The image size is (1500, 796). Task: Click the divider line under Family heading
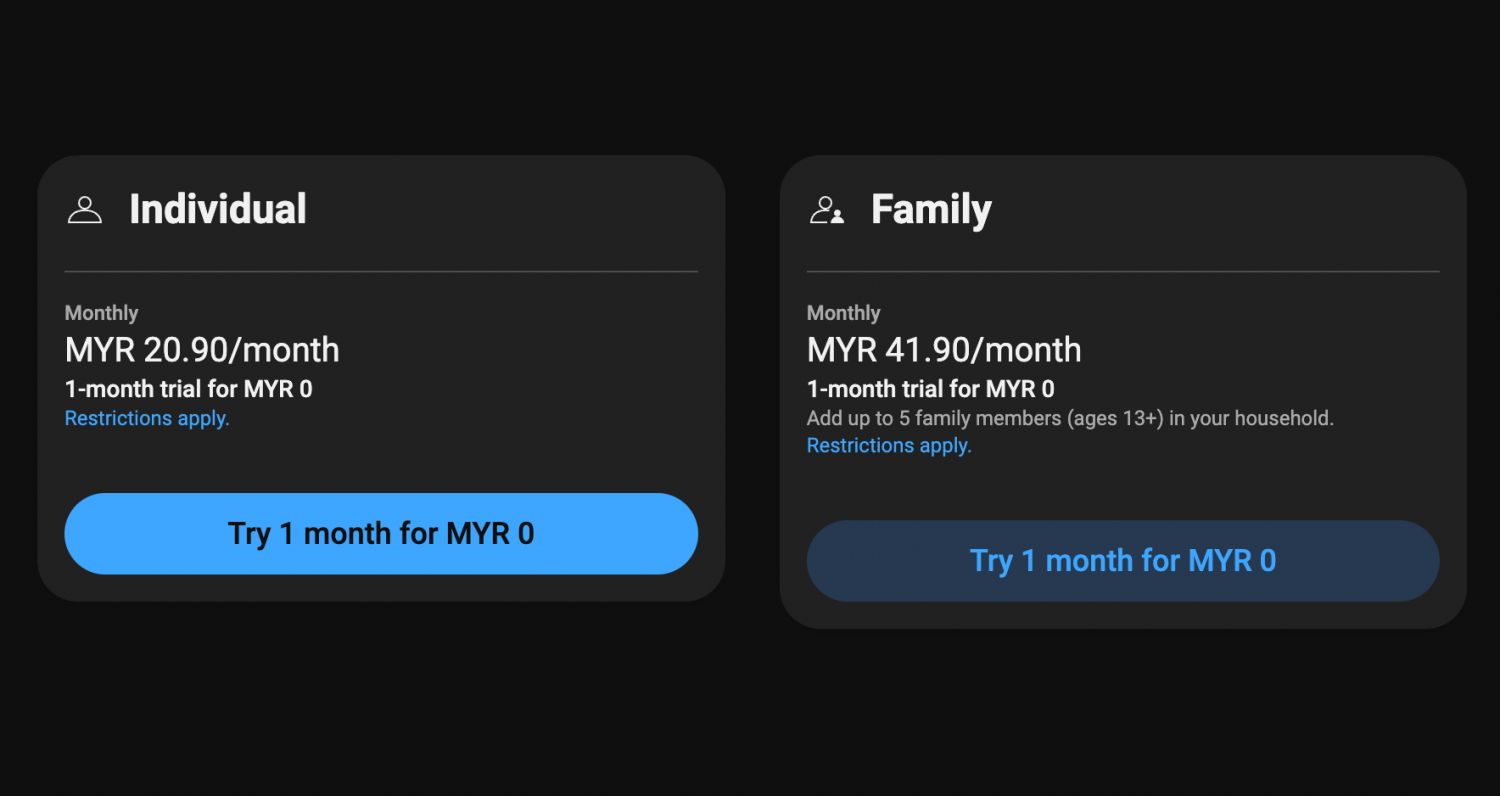(1122, 270)
